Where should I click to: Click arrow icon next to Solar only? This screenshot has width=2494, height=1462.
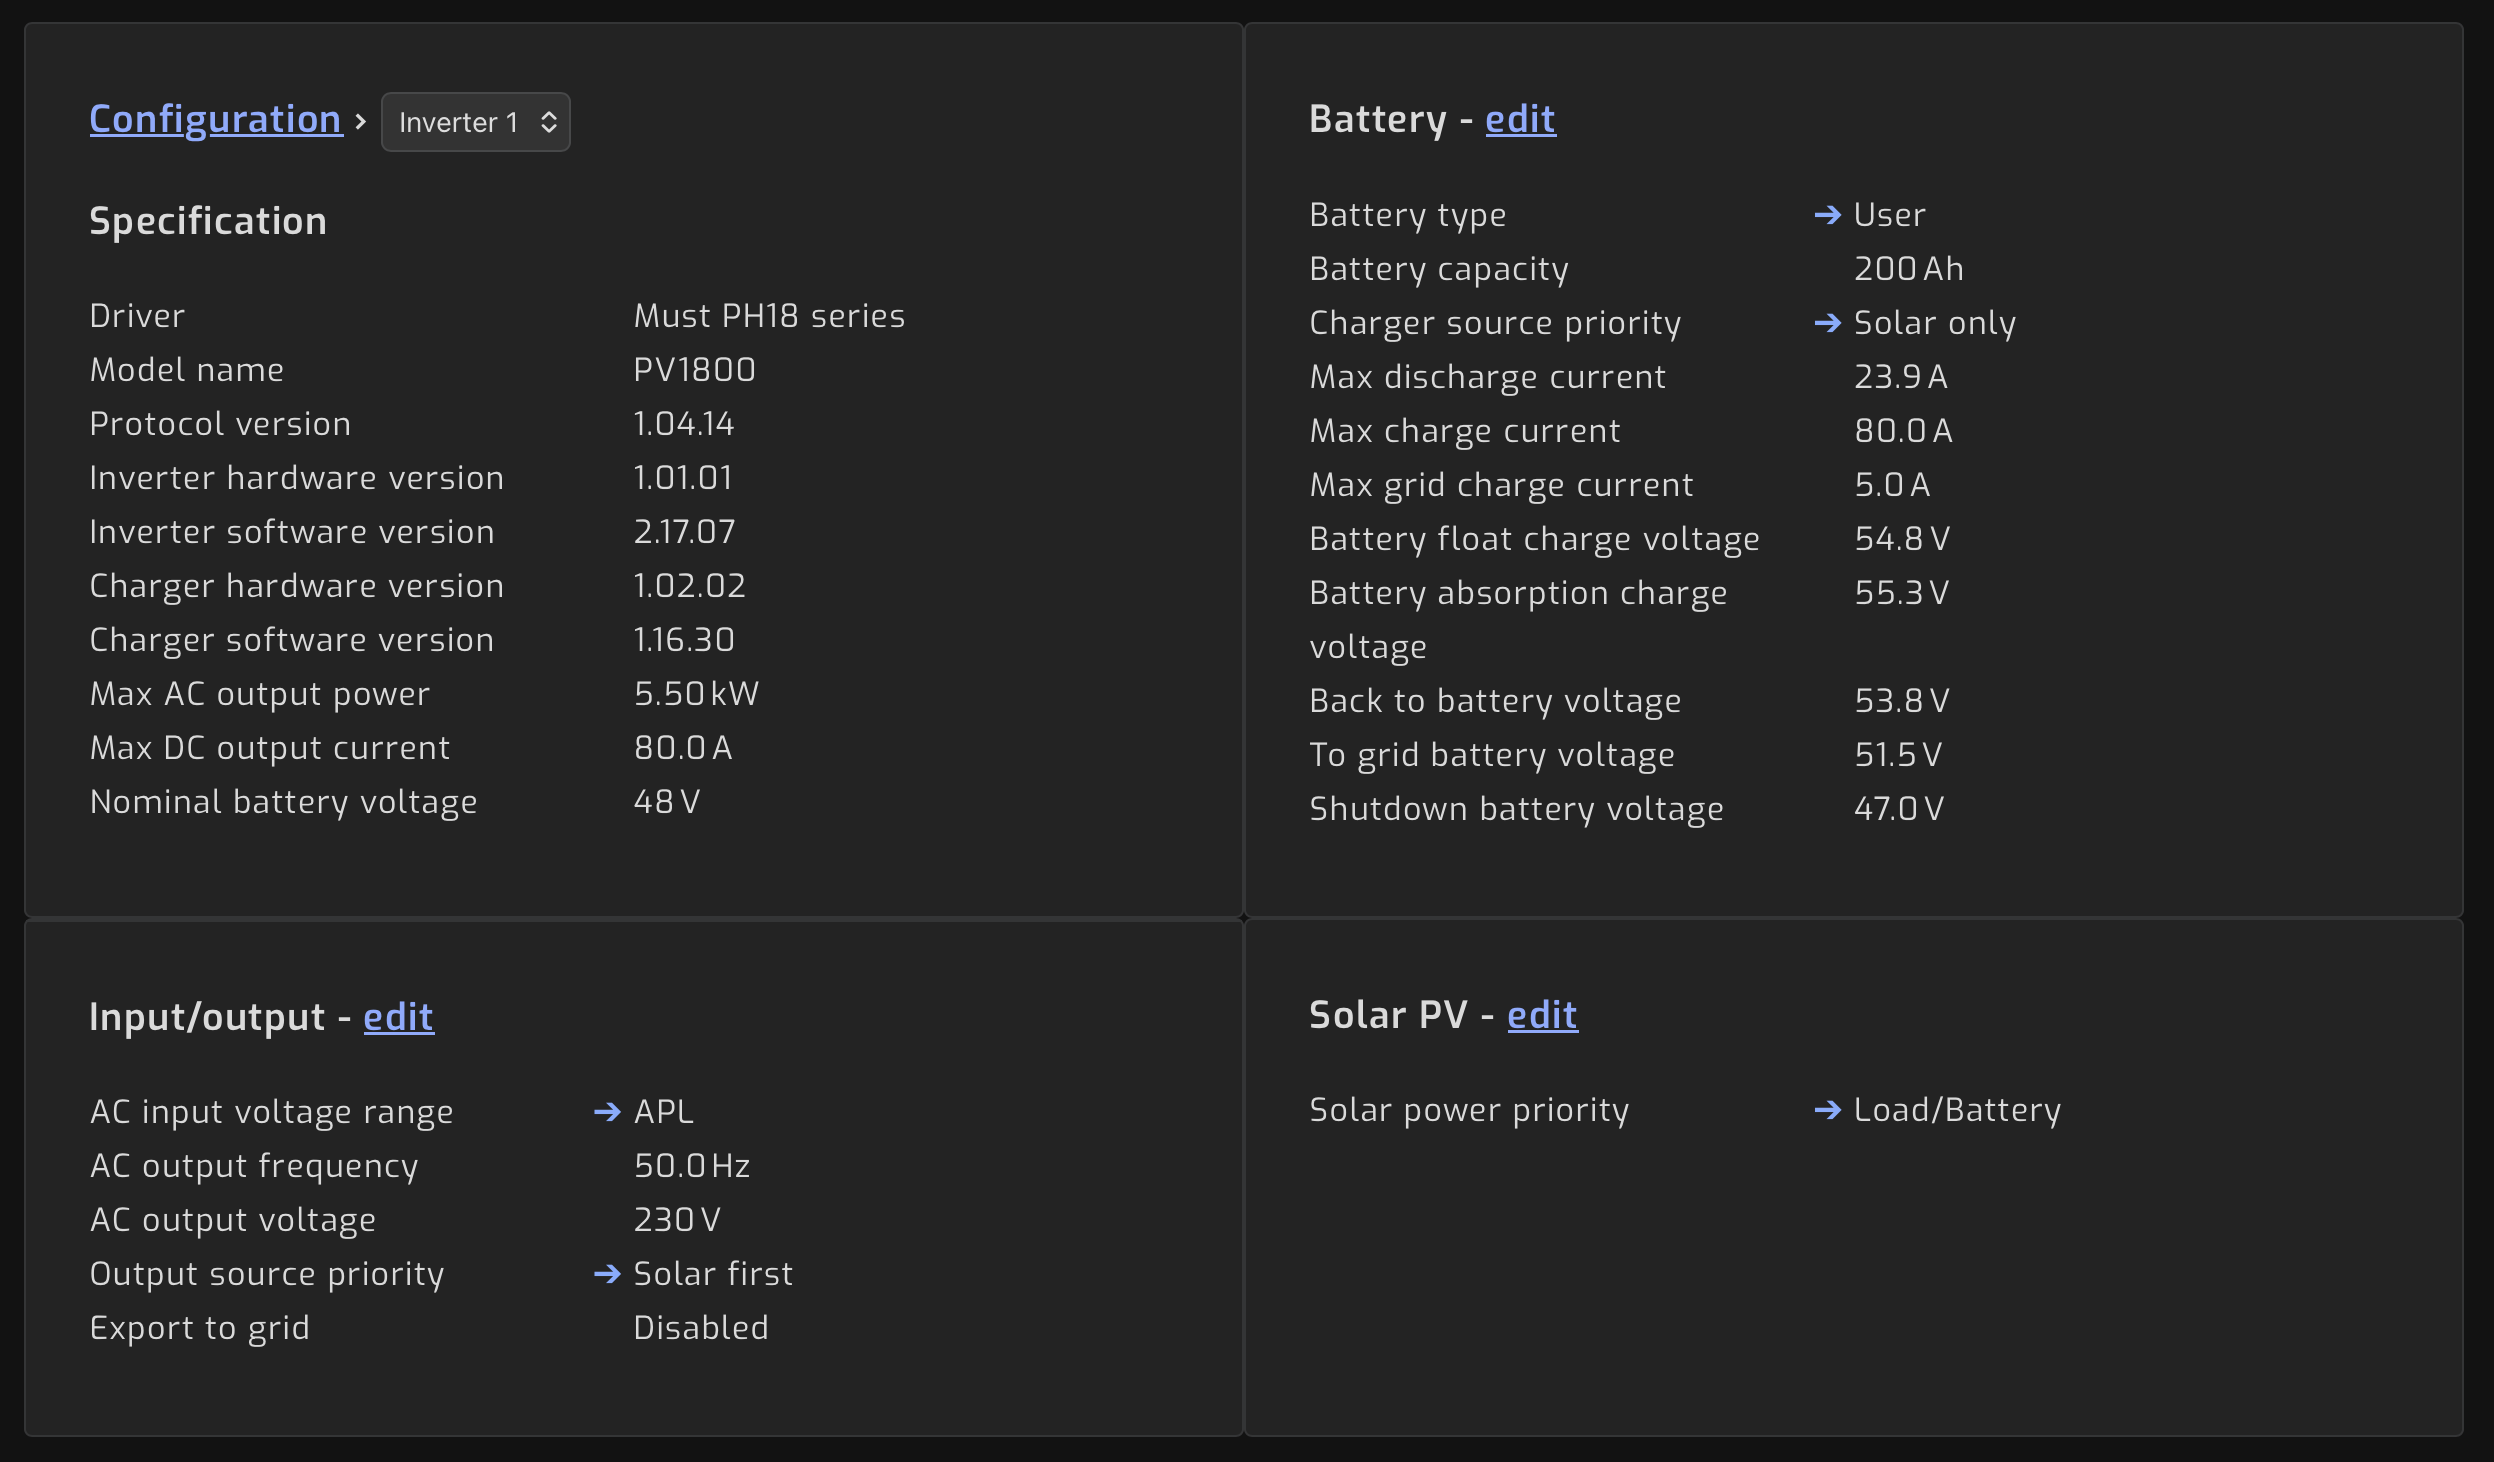1827,323
